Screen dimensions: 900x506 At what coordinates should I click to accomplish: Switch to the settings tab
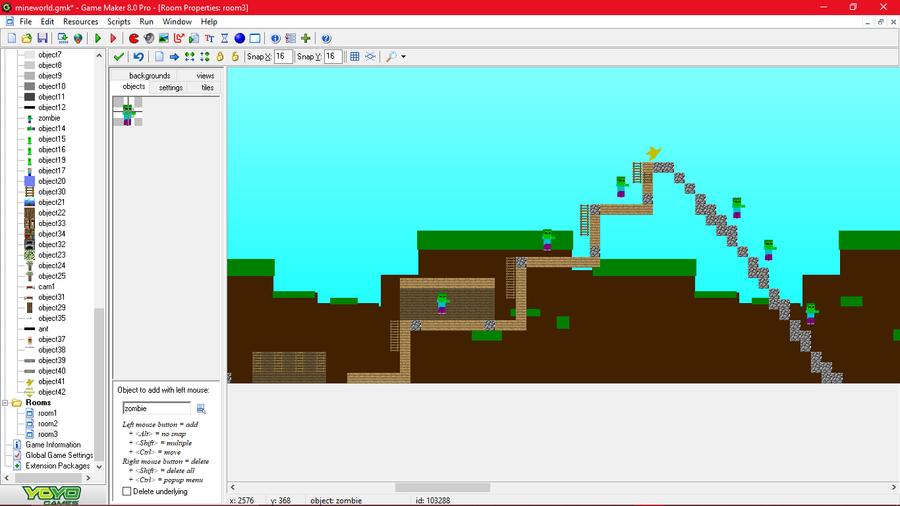coord(170,88)
